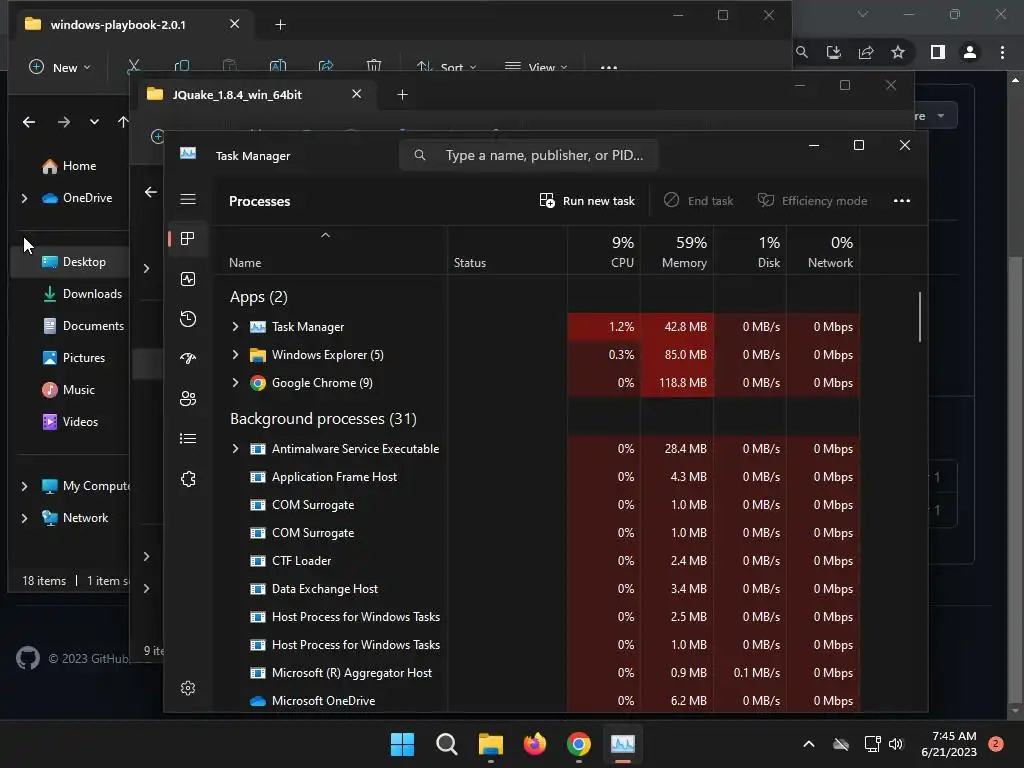The image size is (1024, 768).
Task: Open the New dropdown in windows-playbook Explorer
Action: (60, 67)
